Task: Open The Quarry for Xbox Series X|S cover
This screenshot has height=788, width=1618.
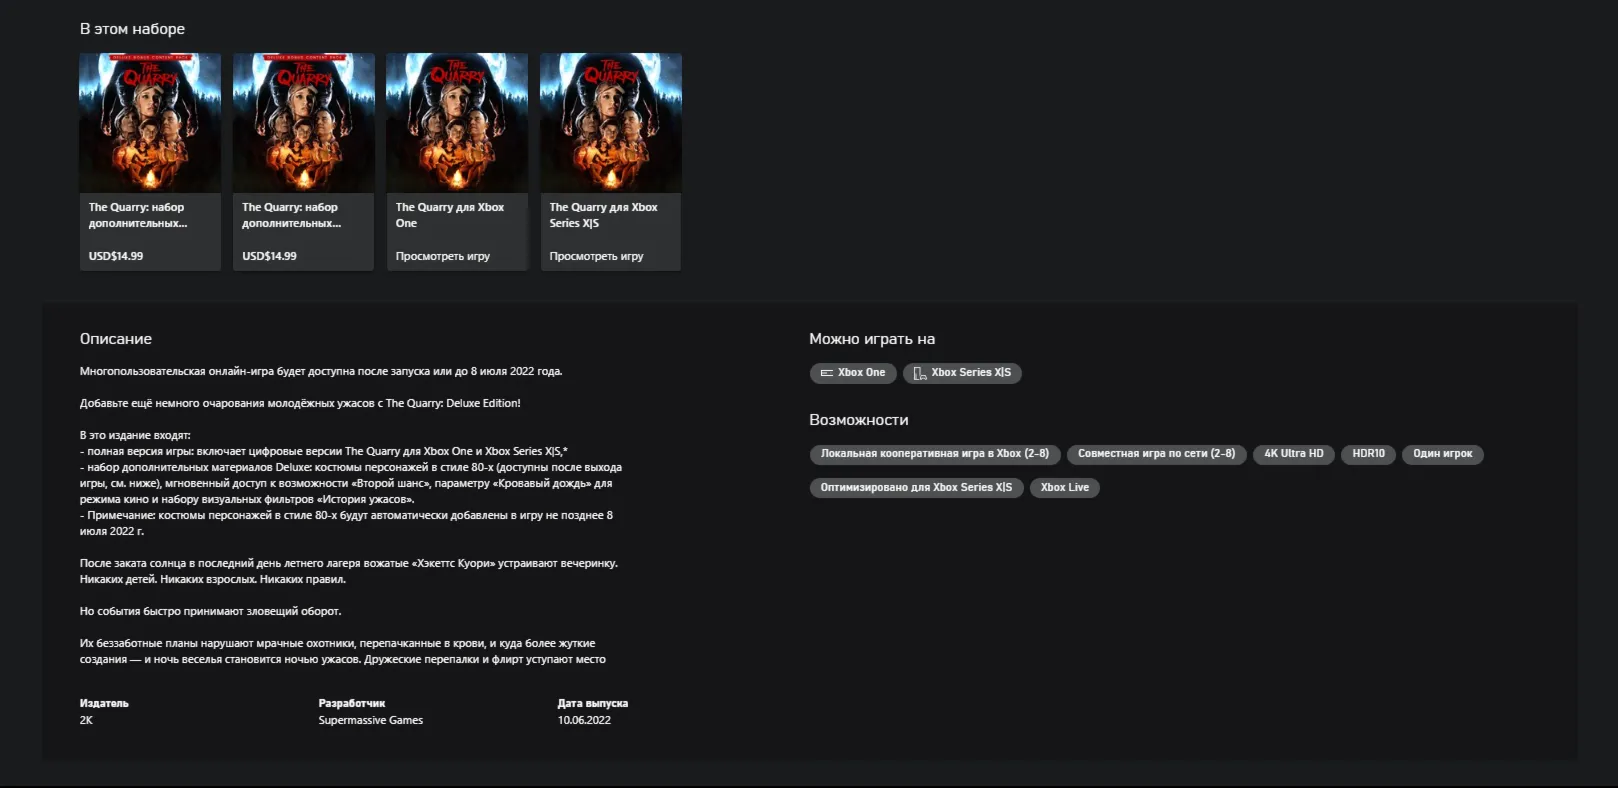Action: pyautogui.click(x=611, y=122)
